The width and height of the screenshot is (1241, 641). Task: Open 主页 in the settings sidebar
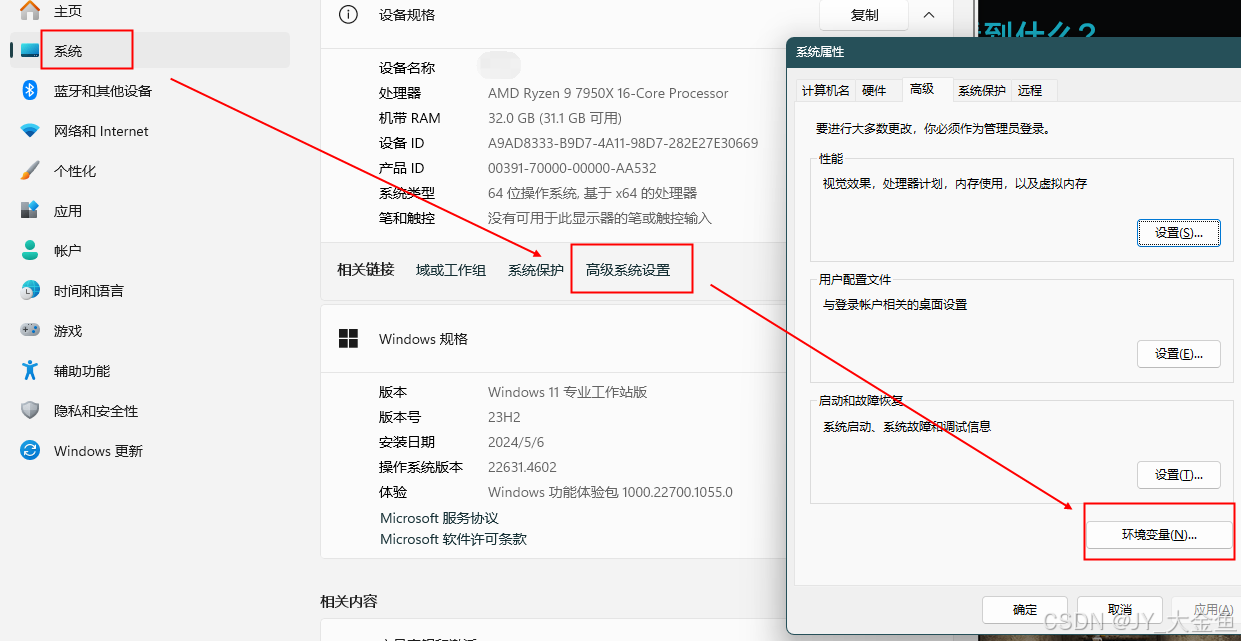[x=150, y=11]
